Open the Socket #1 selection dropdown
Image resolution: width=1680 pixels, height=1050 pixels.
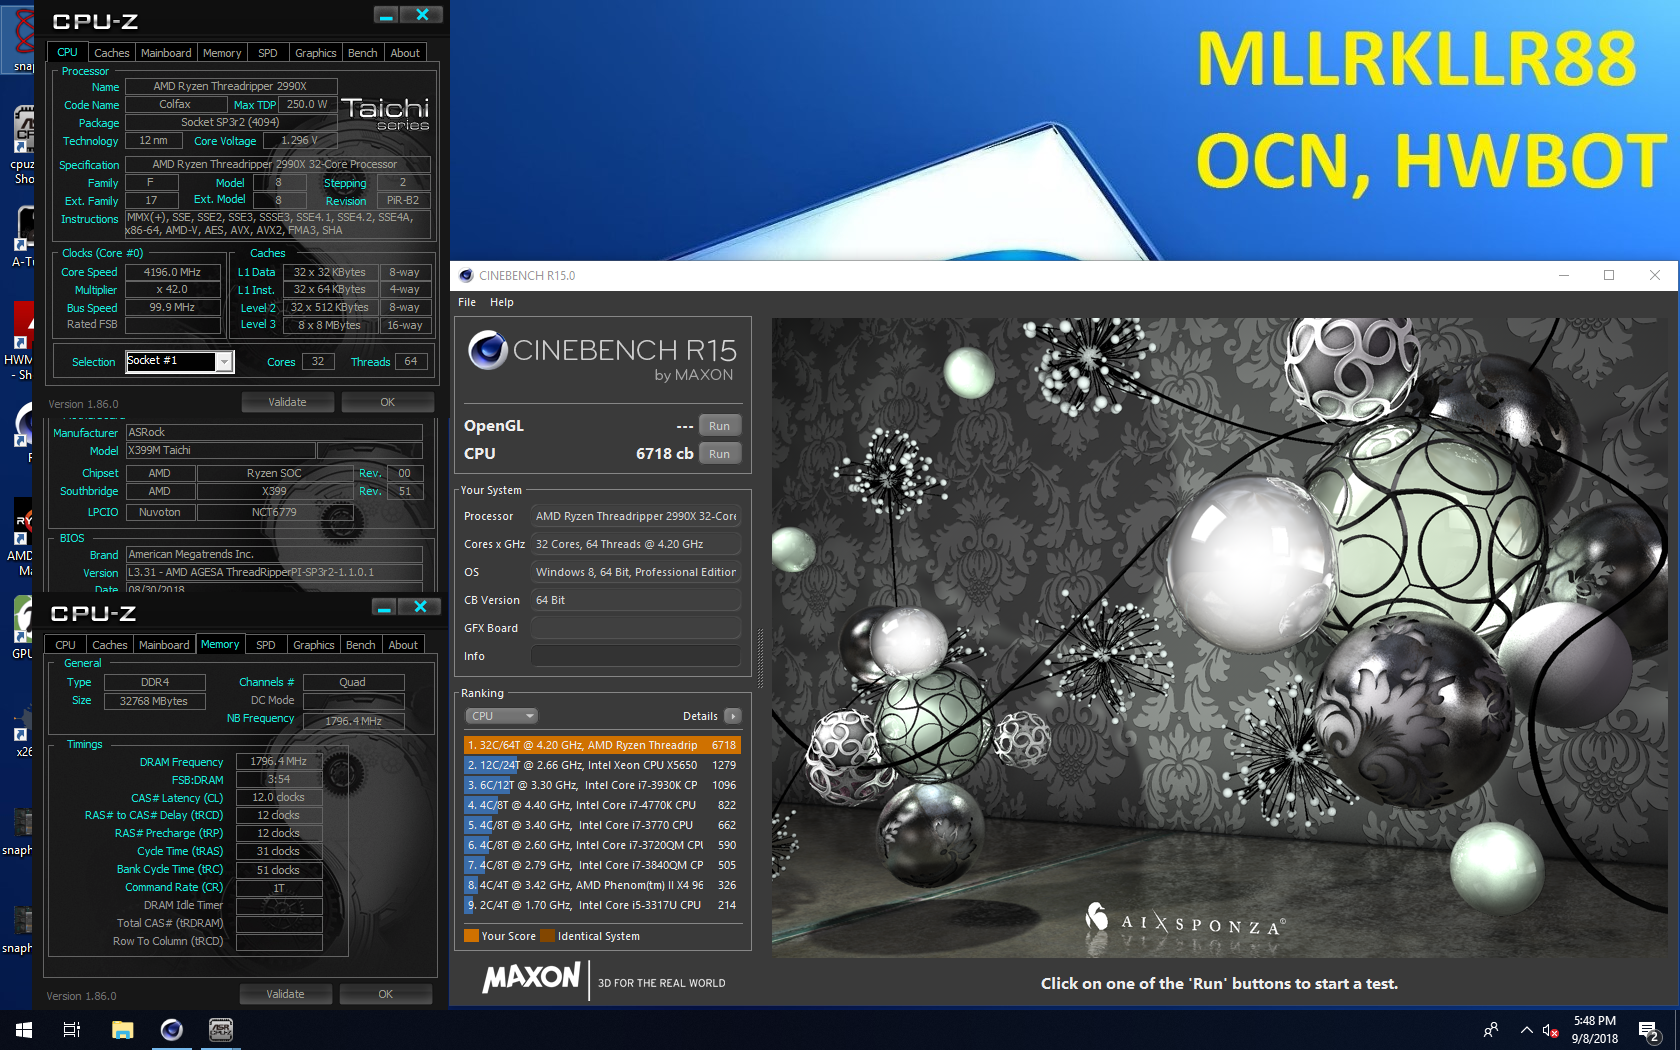(x=180, y=361)
